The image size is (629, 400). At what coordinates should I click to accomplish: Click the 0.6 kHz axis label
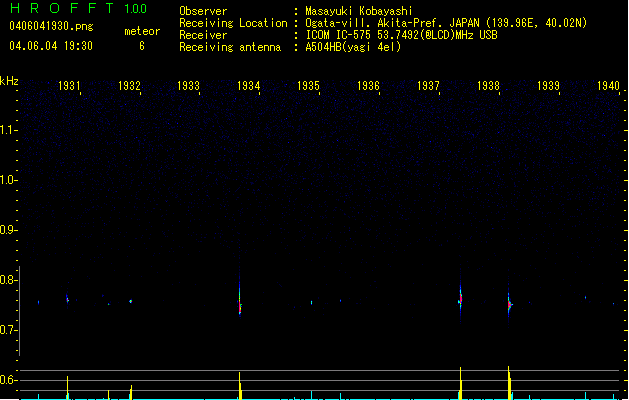pyautogui.click(x=8, y=380)
